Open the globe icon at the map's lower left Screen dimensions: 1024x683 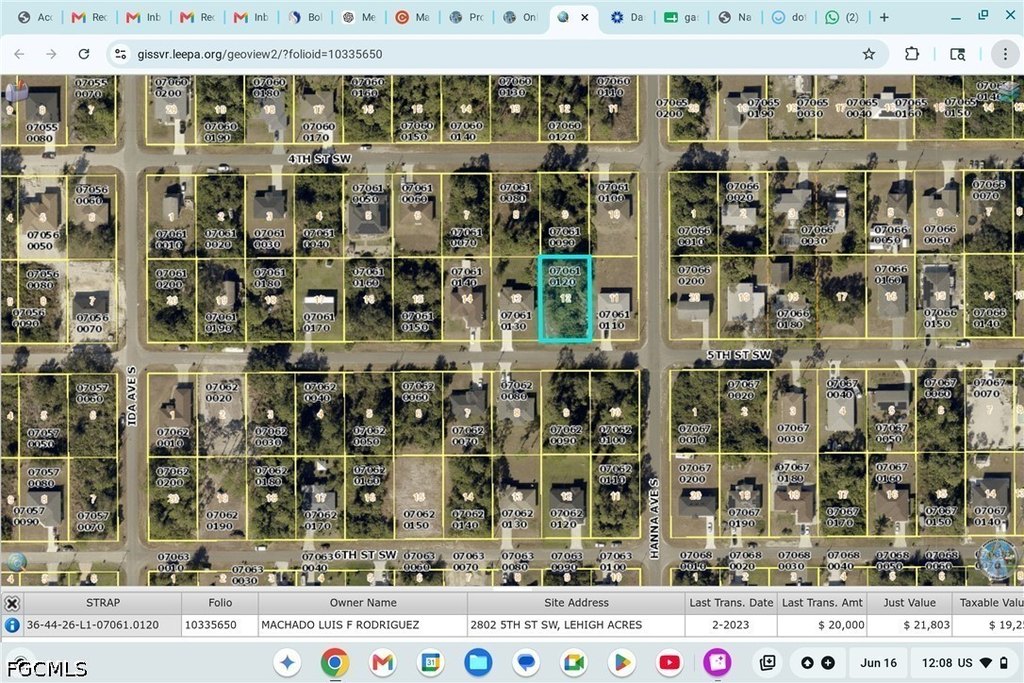point(17,562)
